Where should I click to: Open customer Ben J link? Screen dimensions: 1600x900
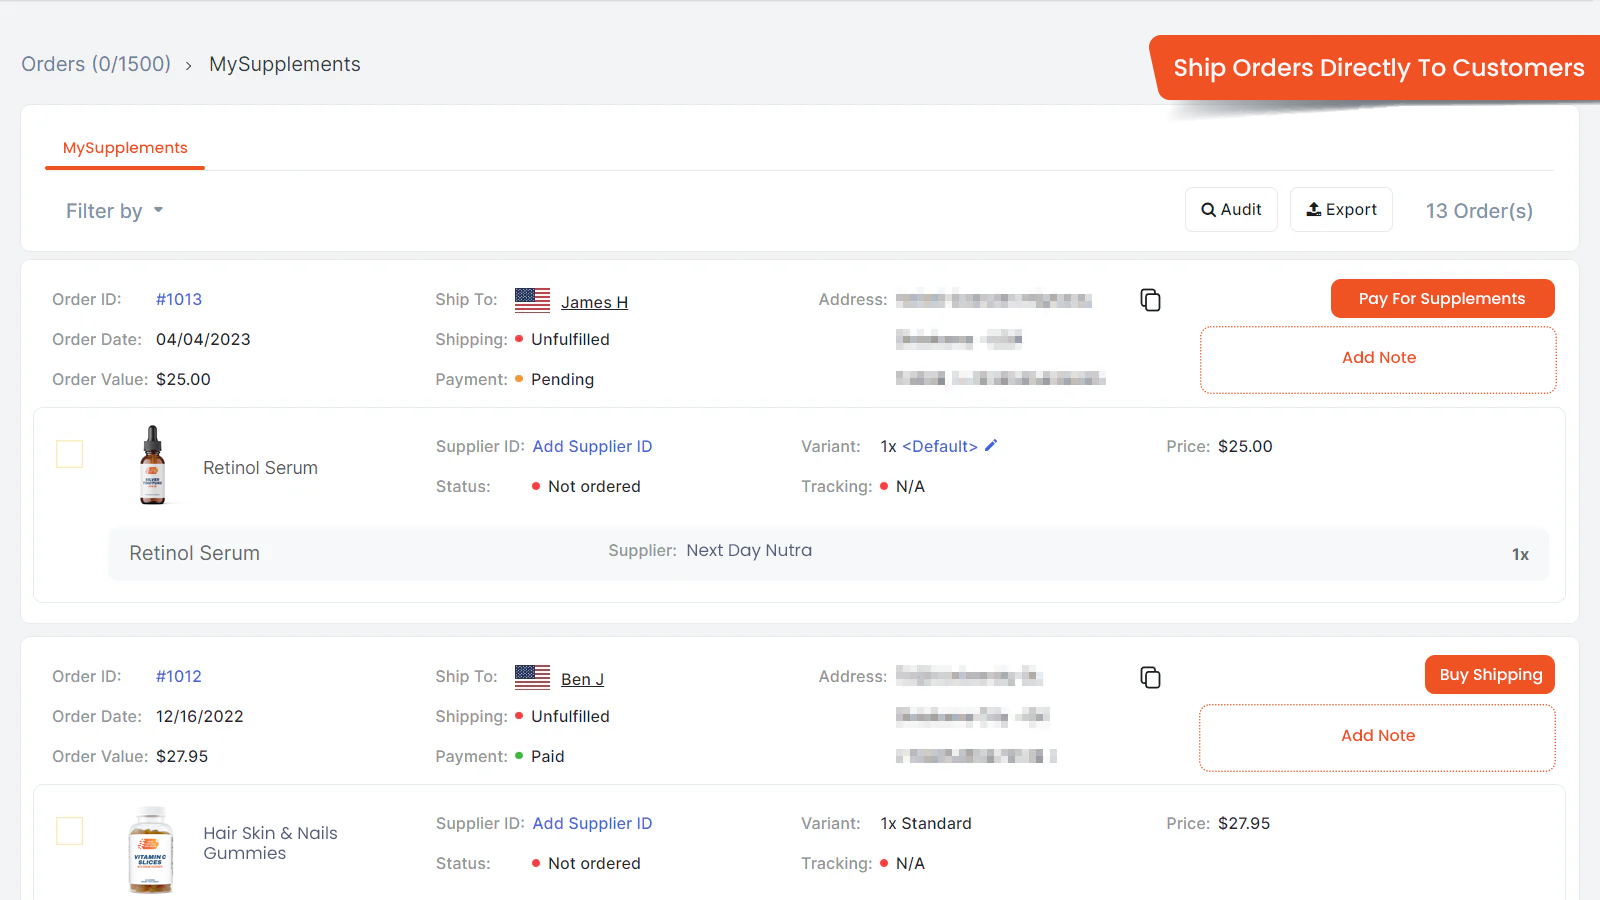(x=582, y=679)
